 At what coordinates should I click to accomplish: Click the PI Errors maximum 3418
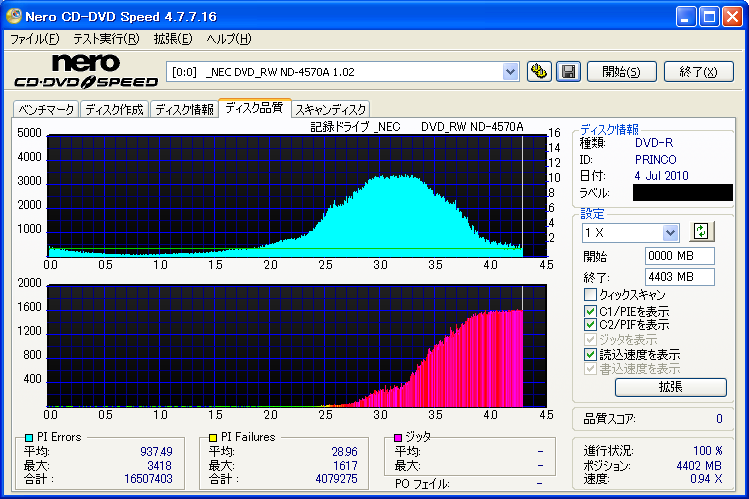coord(159,465)
